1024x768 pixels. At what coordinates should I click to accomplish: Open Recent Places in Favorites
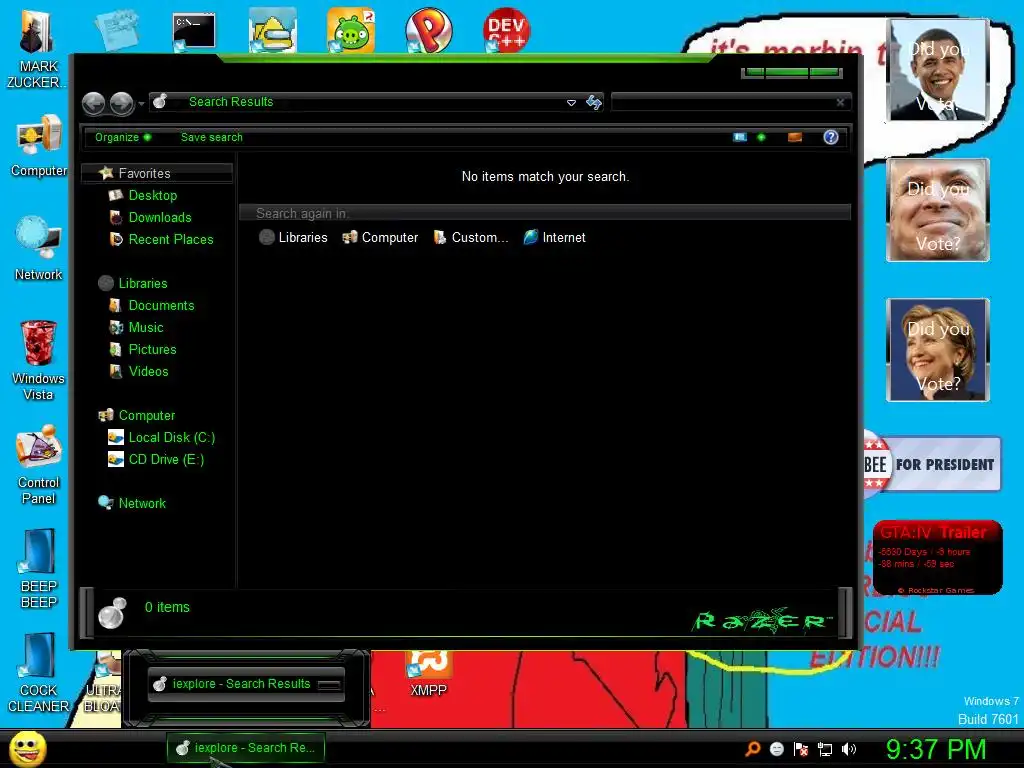171,240
